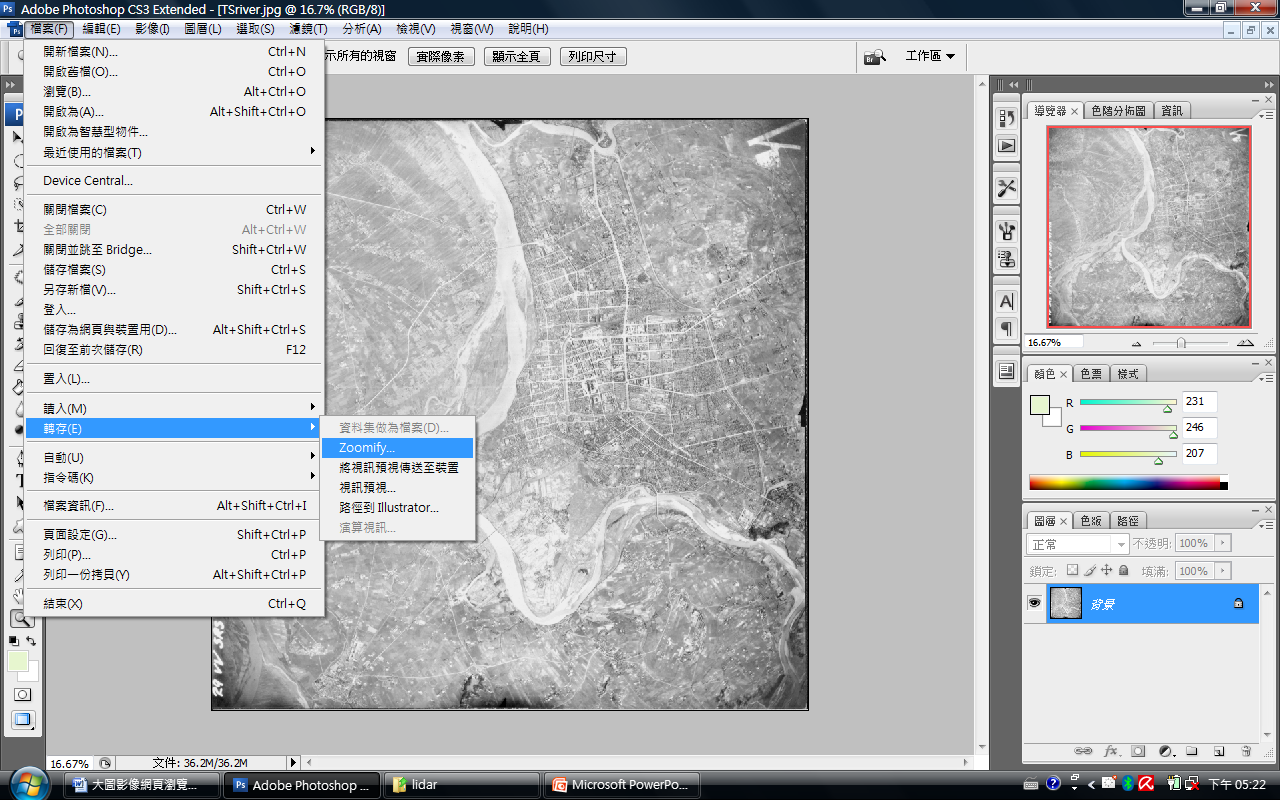
Task: Click the 實際像素 button
Action: click(441, 57)
